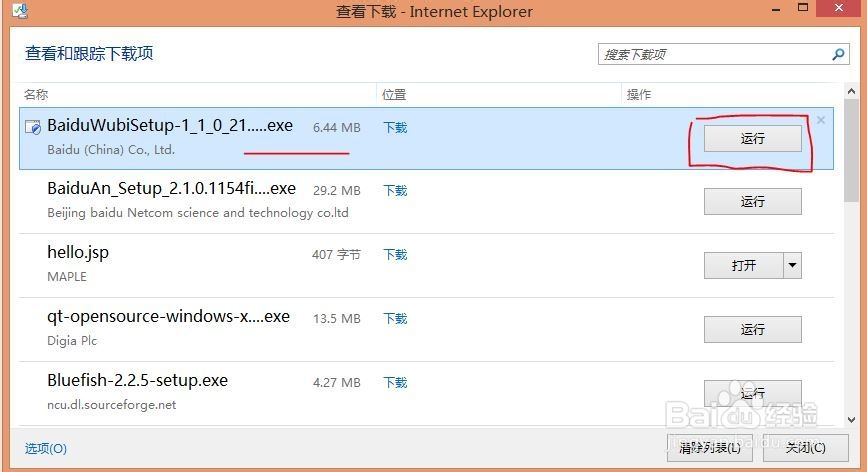Click the scrollbar down arrow

[x=852, y=419]
